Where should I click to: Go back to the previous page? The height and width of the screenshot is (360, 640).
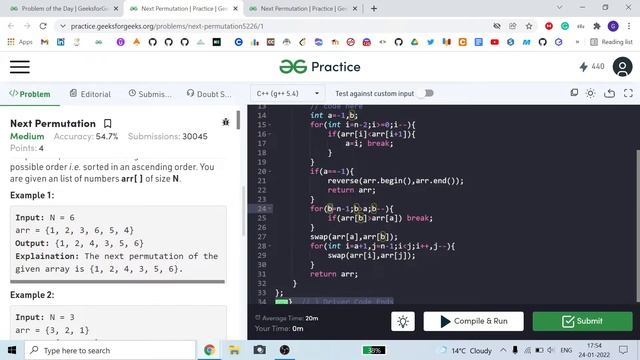pyautogui.click(x=11, y=26)
